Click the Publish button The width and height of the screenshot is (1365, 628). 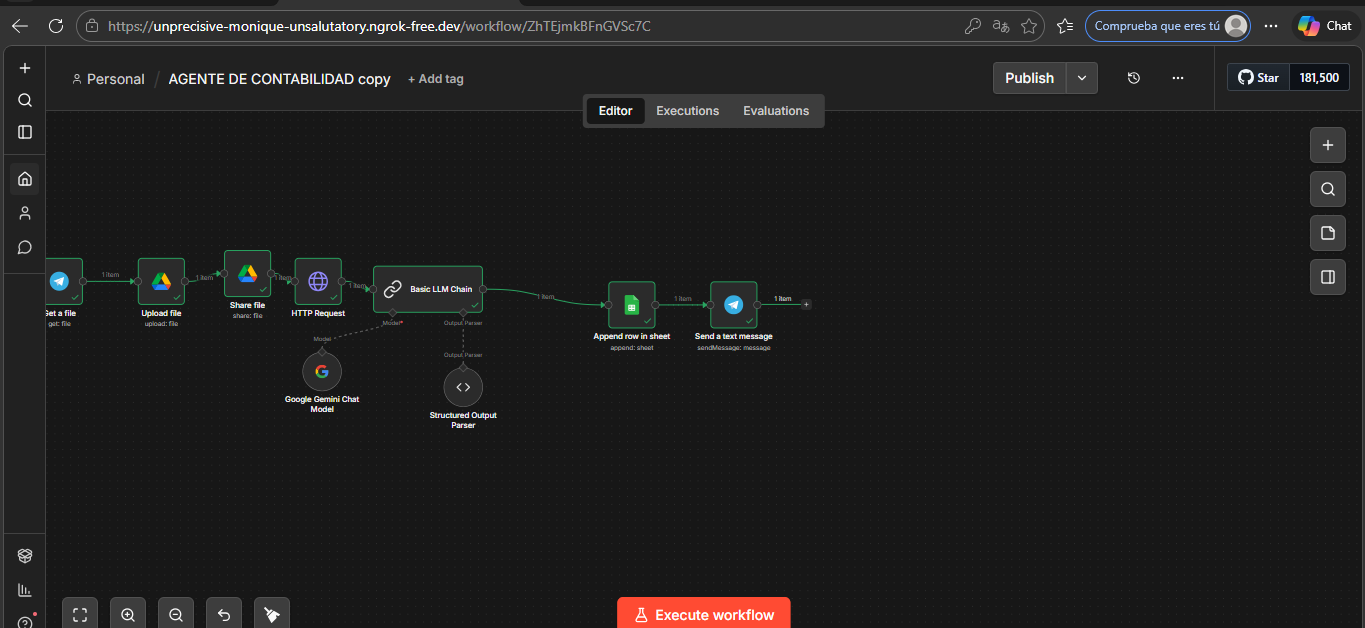click(x=1029, y=78)
